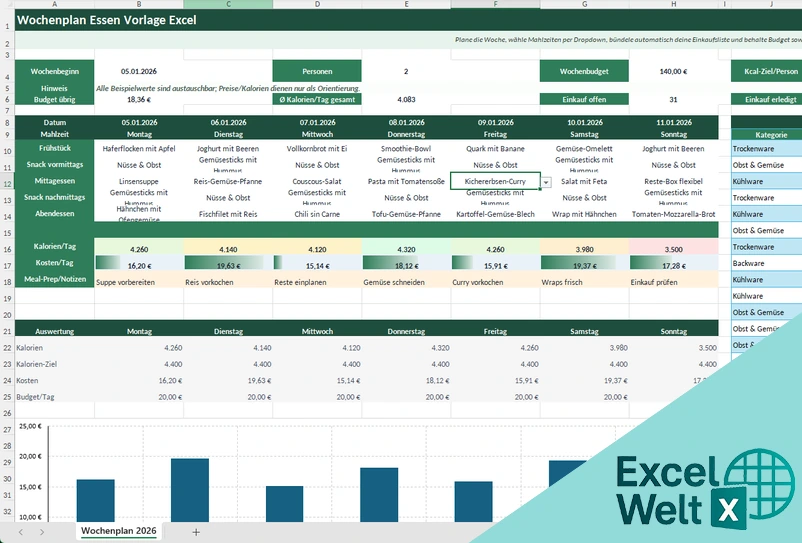Click the 25,00 € axis label in chart

click(x=30, y=426)
